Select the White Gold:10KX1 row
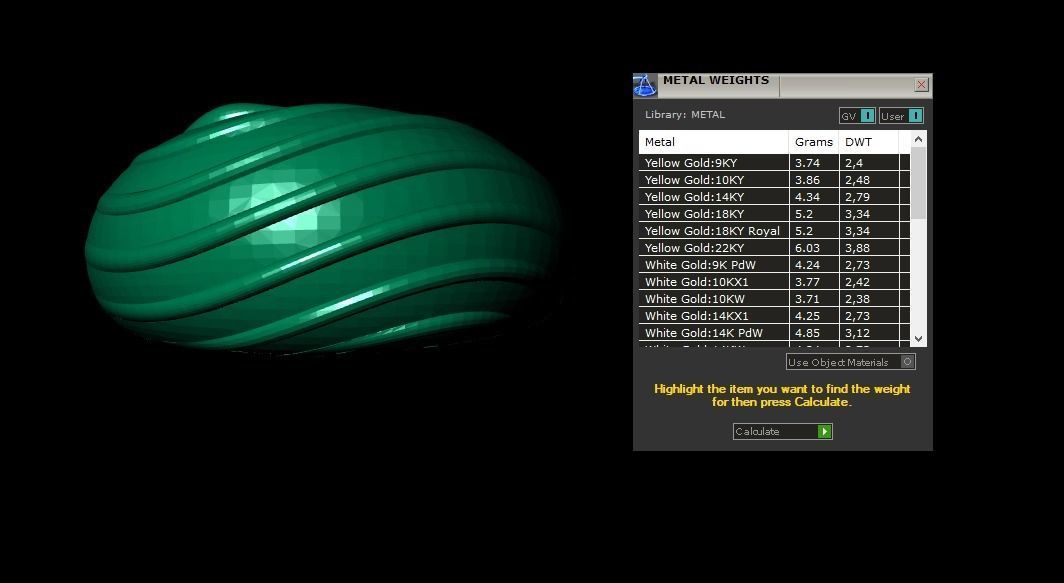 click(774, 282)
